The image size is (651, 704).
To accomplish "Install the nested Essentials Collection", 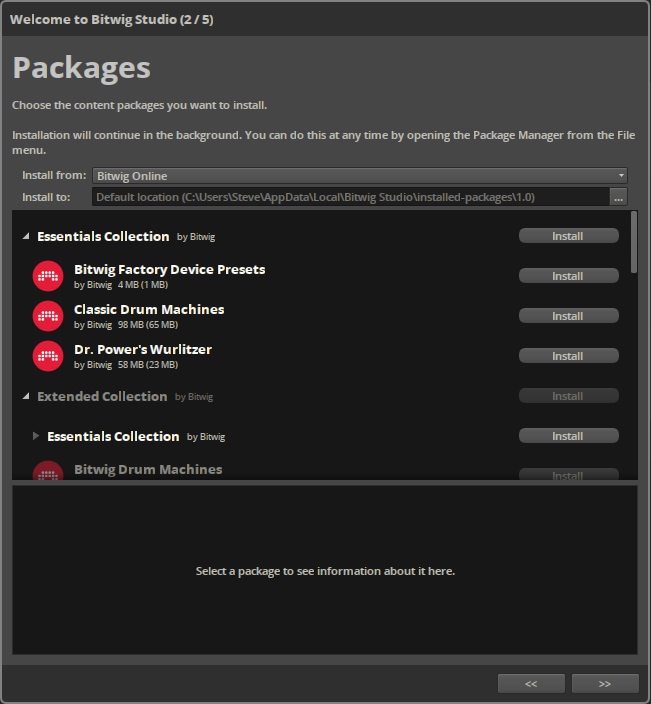I will 568,436.
